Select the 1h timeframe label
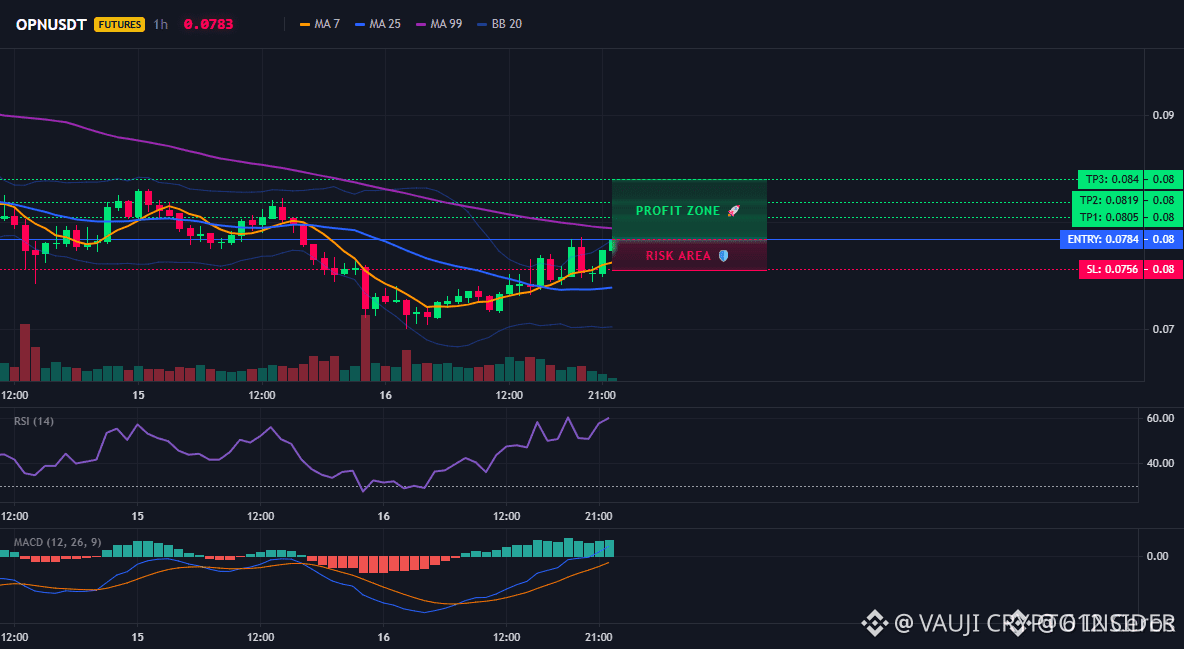 click(x=160, y=24)
